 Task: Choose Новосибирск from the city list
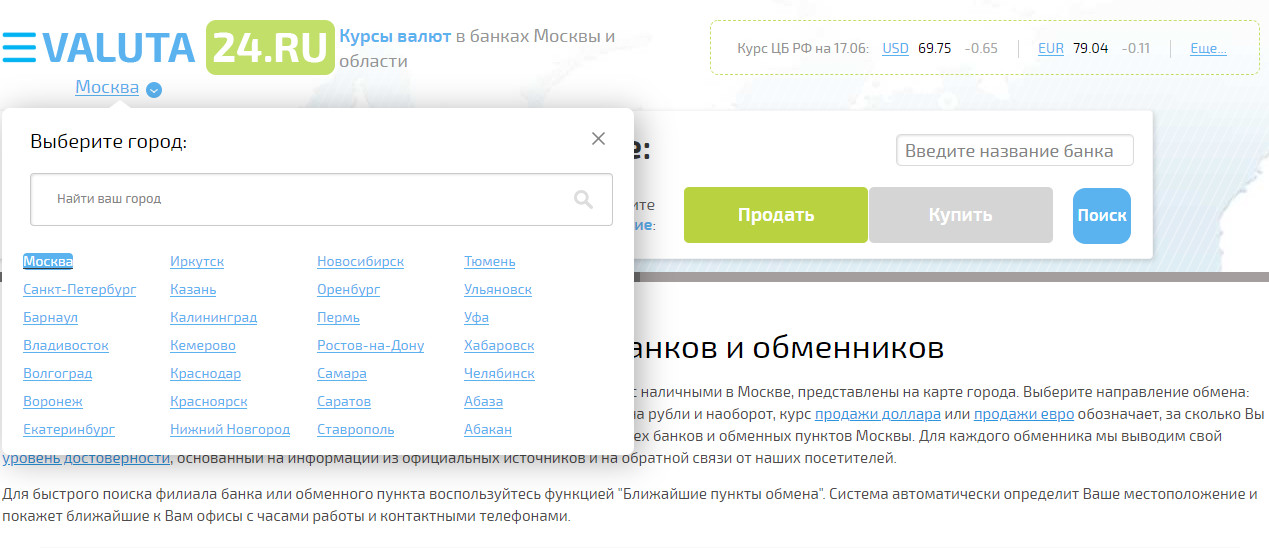[x=360, y=262]
